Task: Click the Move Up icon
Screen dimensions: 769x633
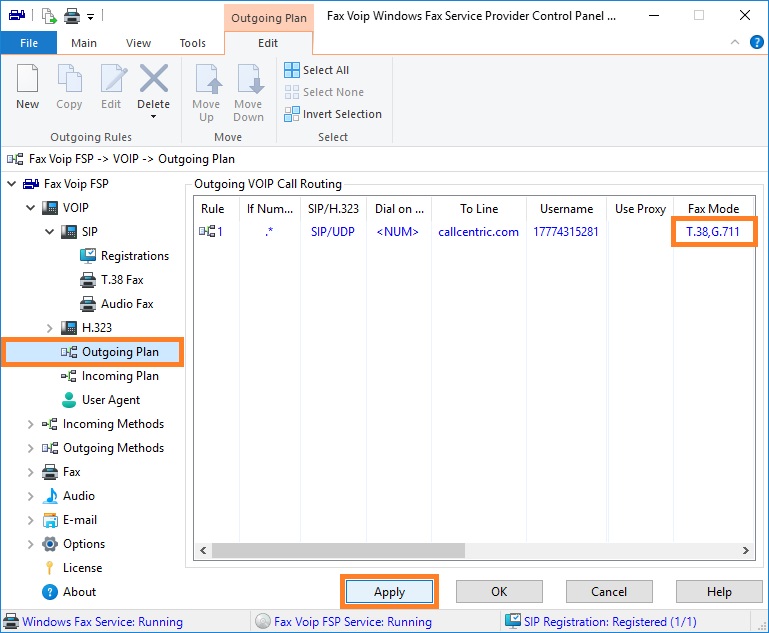Action: click(207, 78)
